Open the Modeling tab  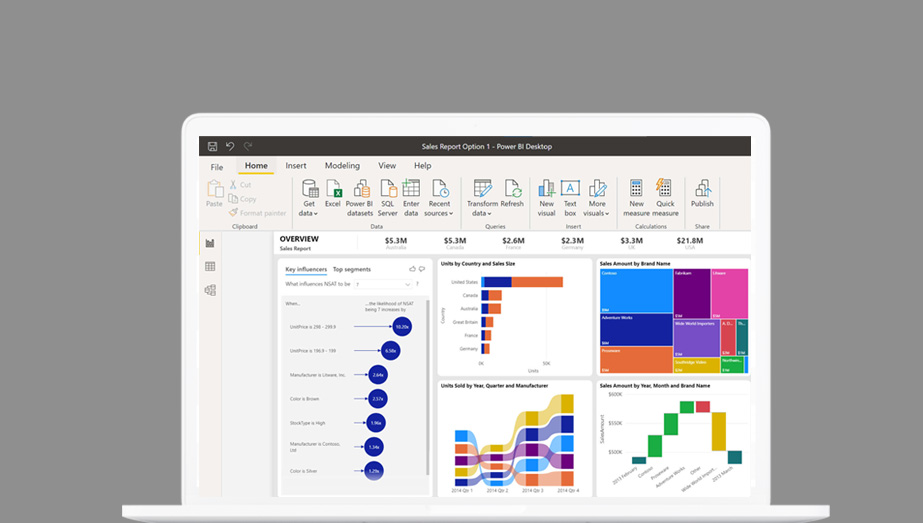click(x=342, y=165)
